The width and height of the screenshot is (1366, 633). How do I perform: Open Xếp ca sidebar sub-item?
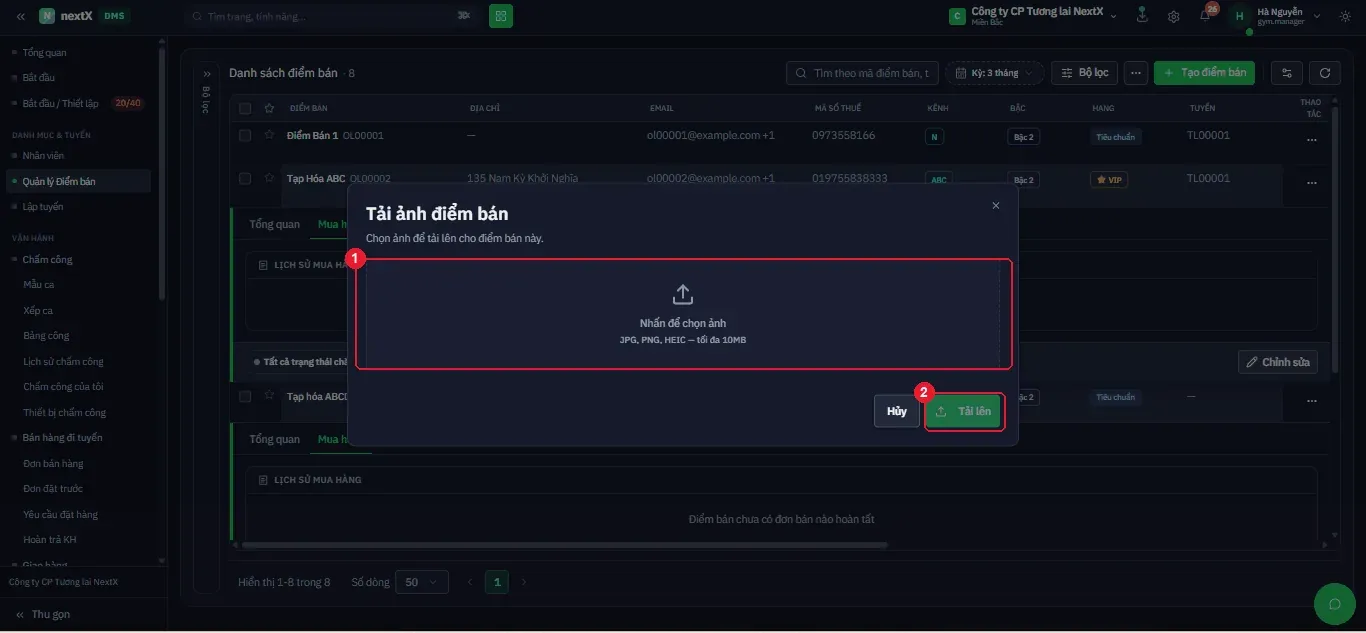click(x=38, y=310)
